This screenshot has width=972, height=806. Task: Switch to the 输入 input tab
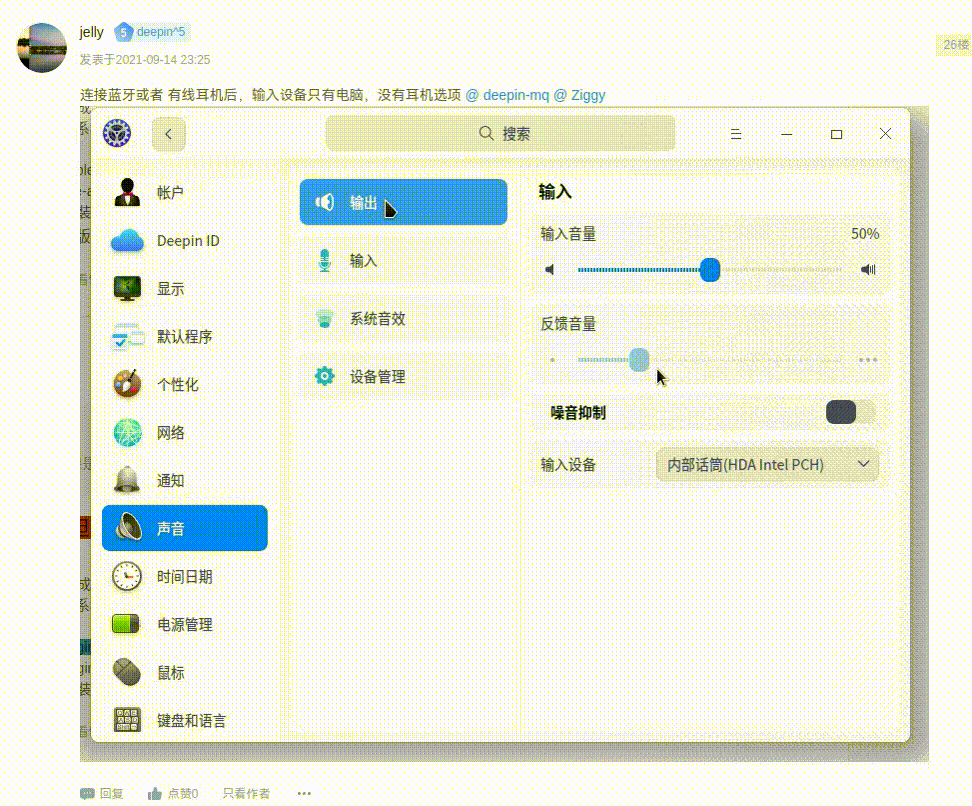click(x=404, y=260)
